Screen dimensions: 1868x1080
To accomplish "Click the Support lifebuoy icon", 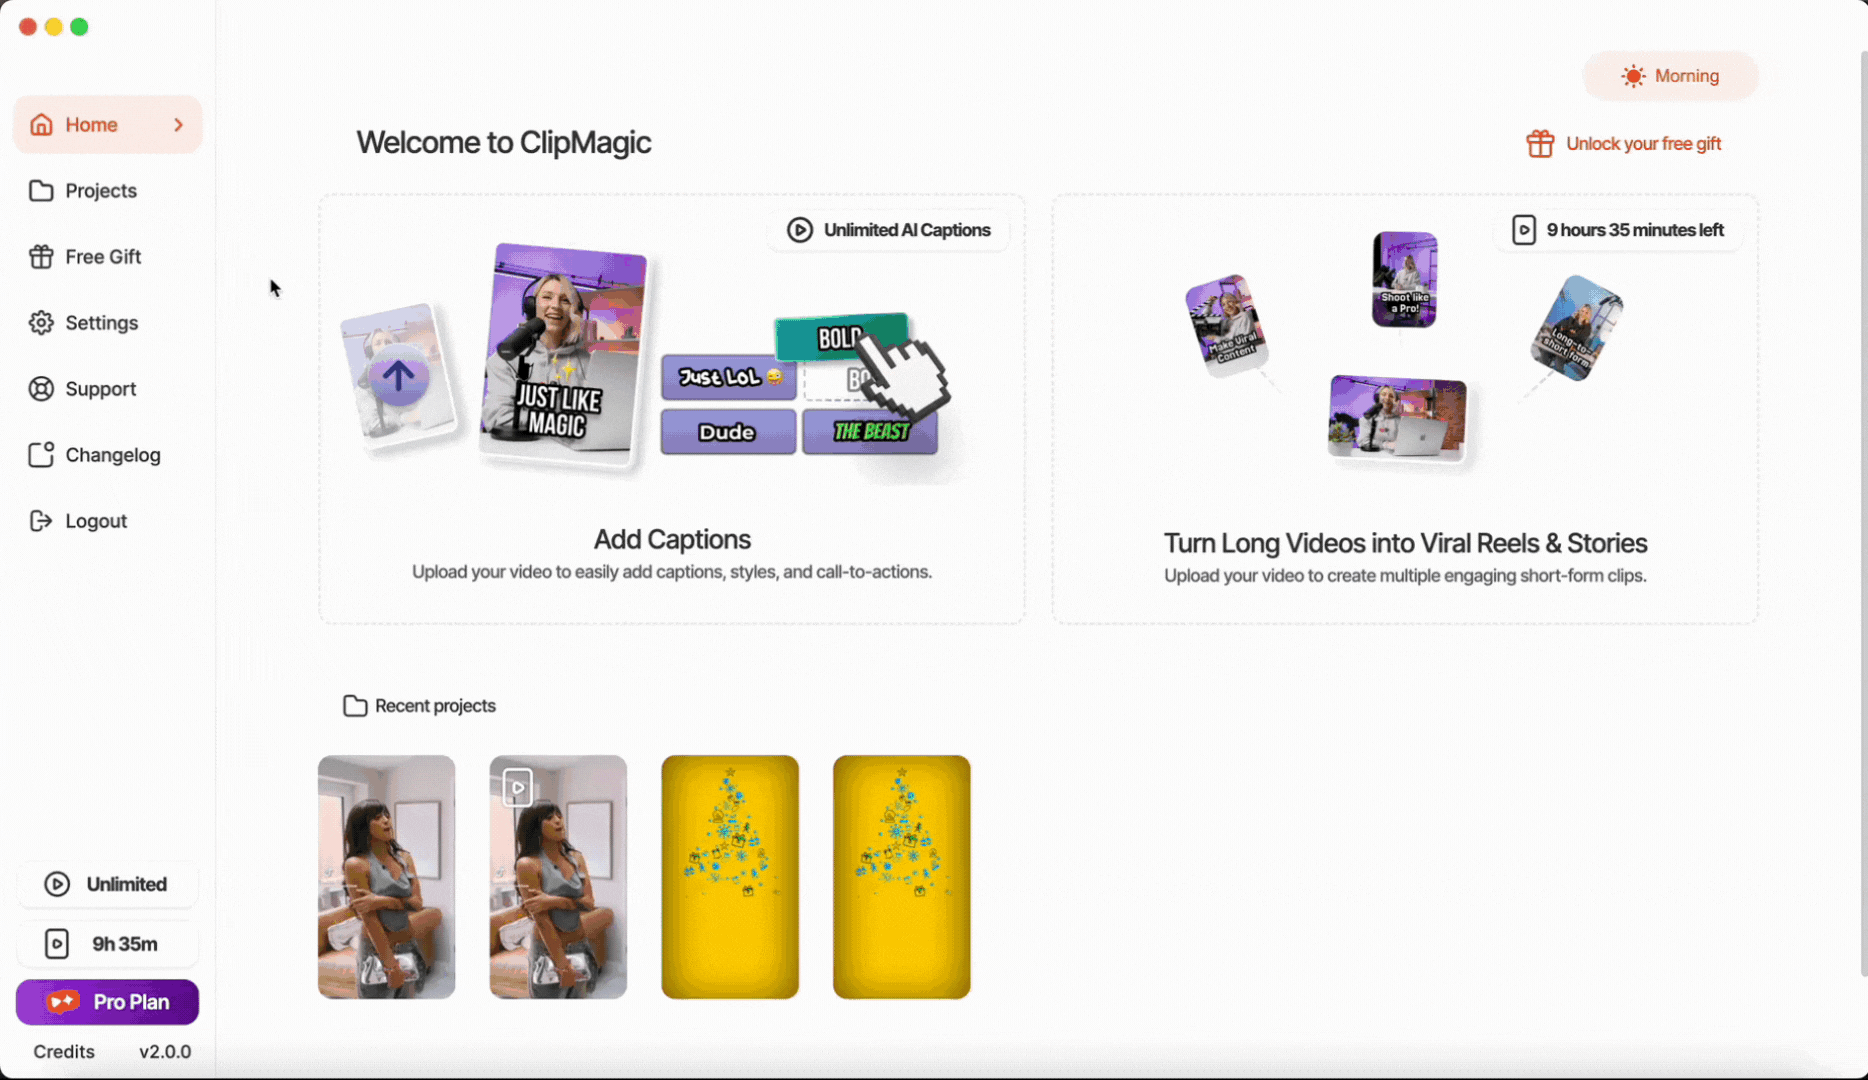I will click(x=41, y=389).
